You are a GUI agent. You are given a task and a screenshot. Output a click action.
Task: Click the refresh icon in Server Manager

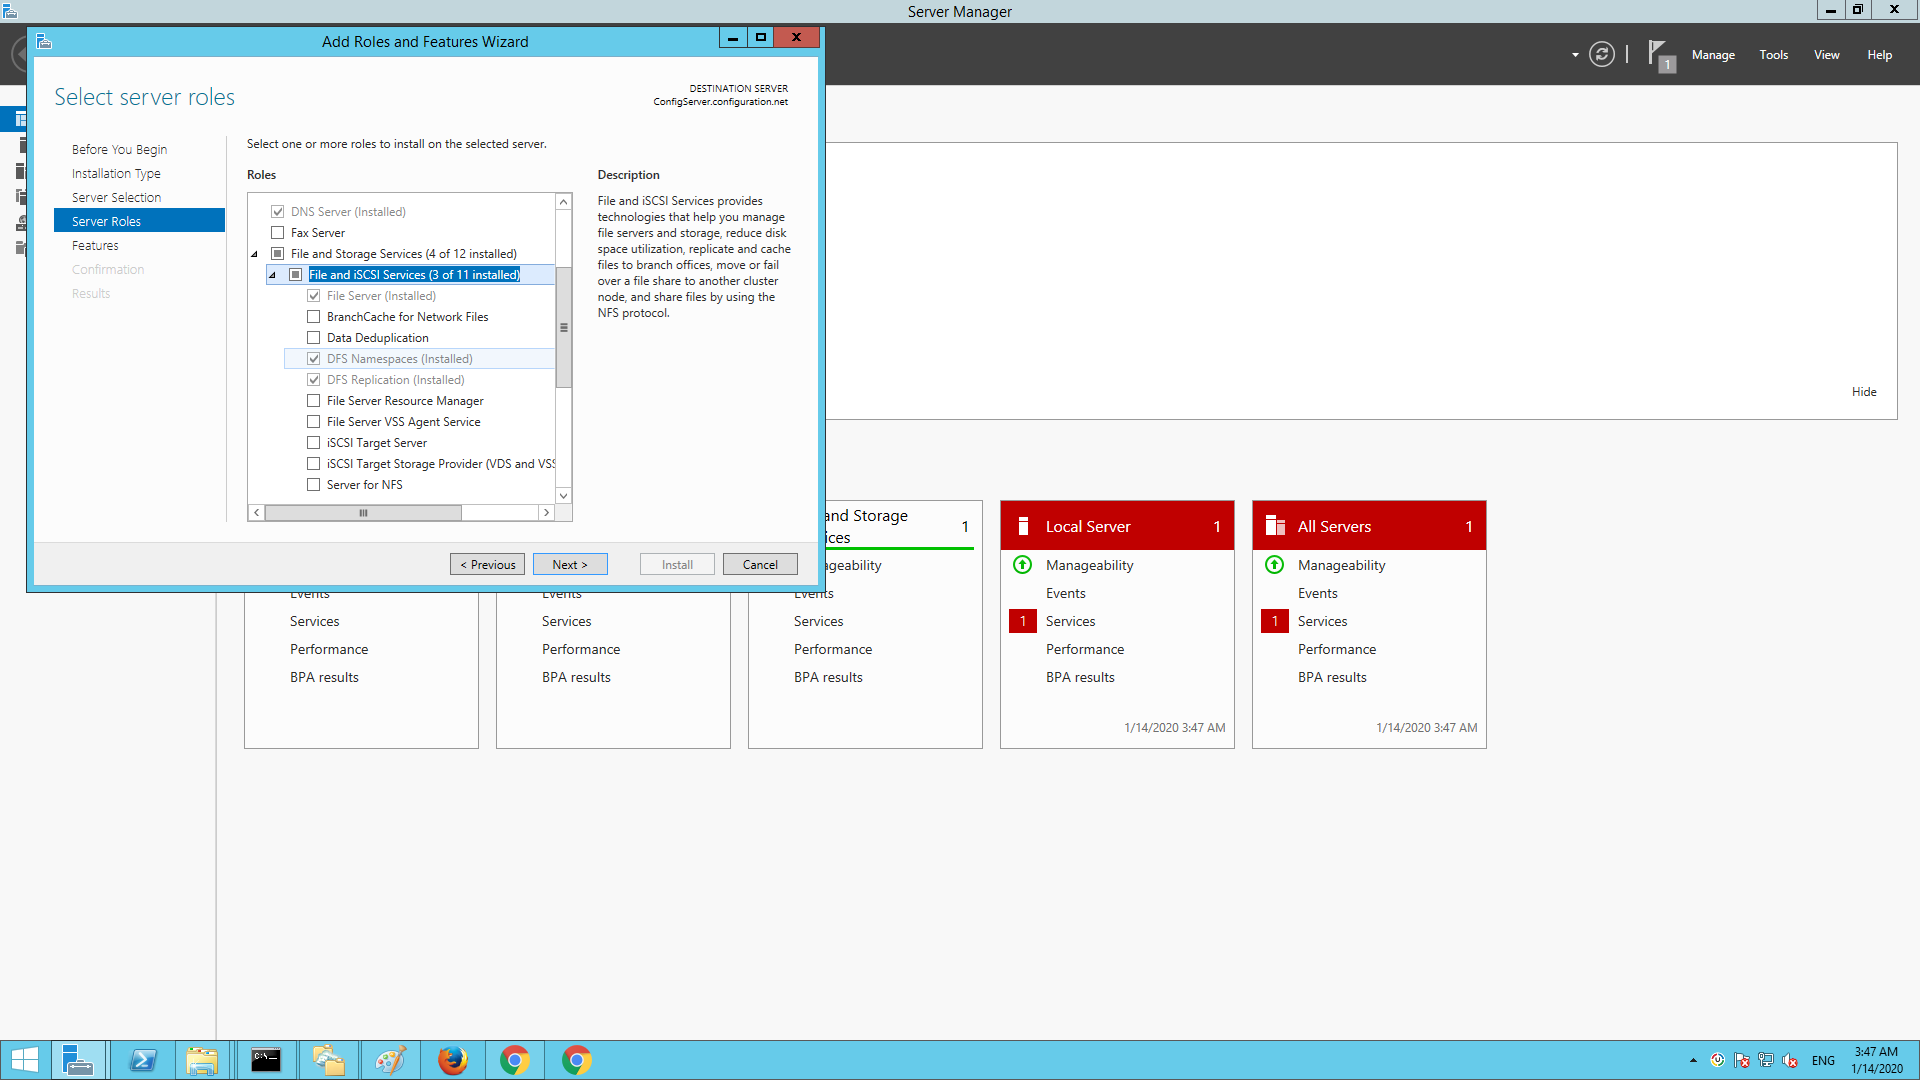[x=1601, y=55]
